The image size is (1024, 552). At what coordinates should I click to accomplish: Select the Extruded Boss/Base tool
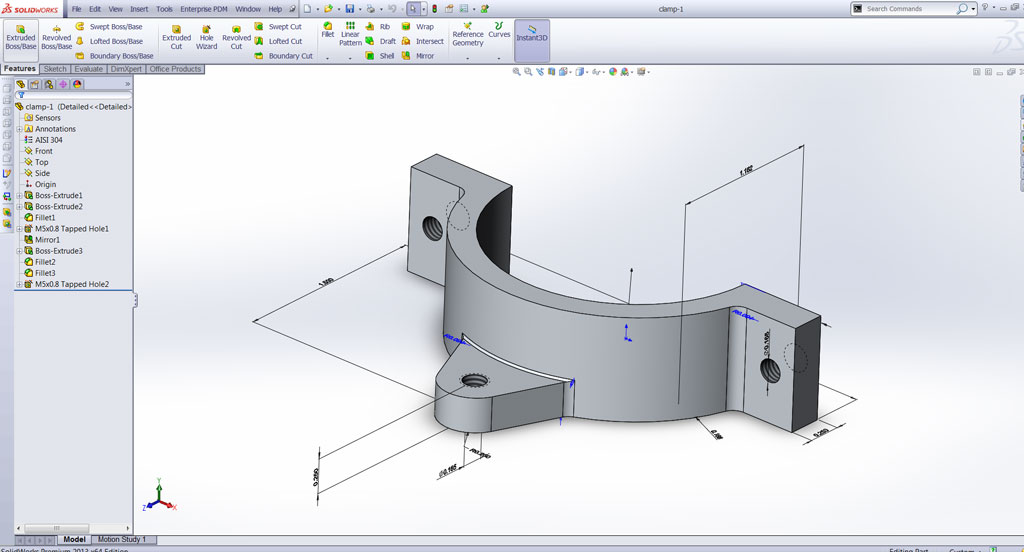pos(20,36)
